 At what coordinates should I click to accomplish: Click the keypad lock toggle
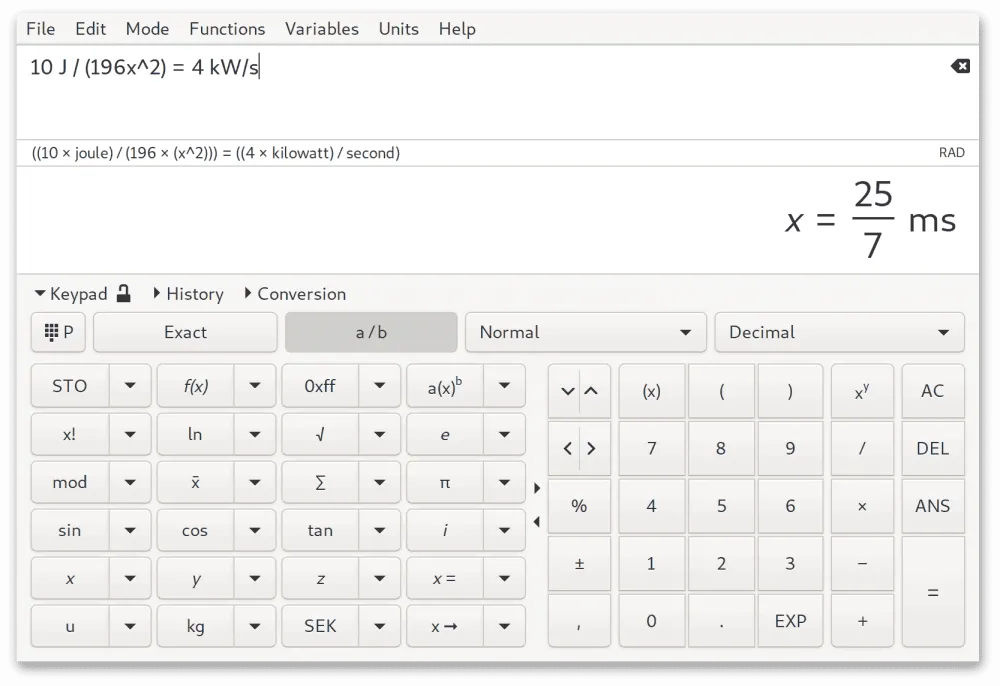123,293
